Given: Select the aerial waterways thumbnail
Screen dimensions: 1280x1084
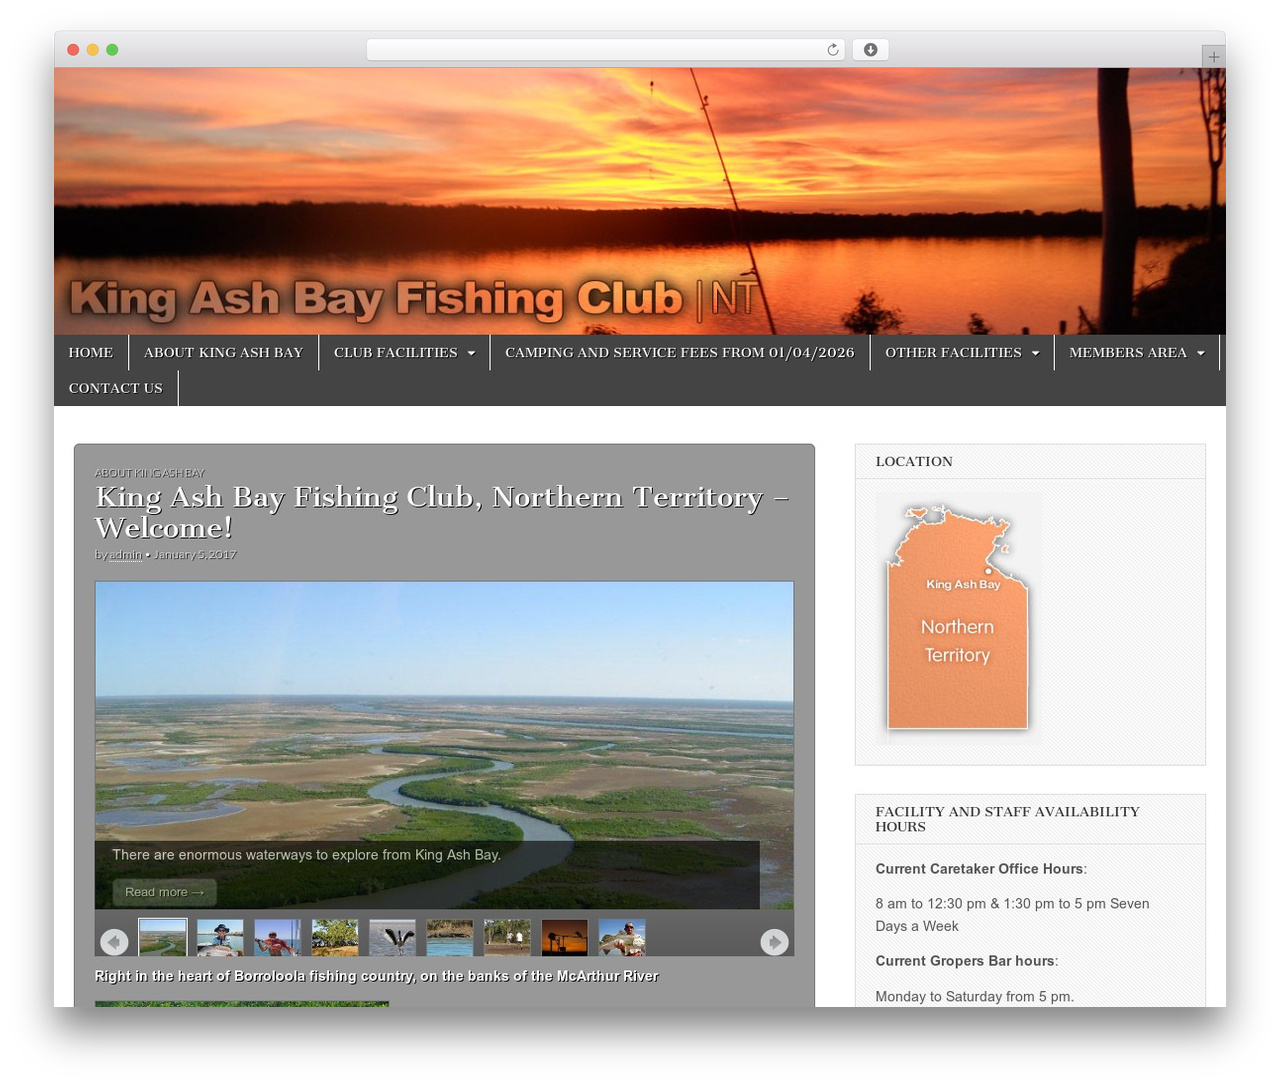Looking at the screenshot, I should pos(163,938).
